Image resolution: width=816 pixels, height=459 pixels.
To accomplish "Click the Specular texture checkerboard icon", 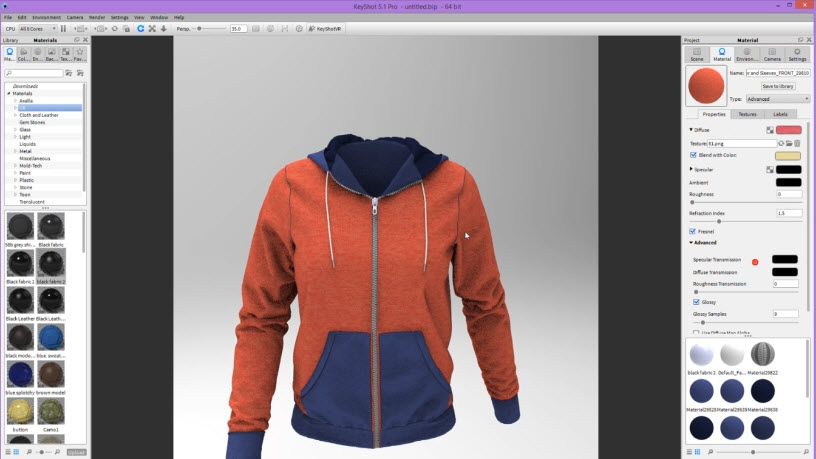I will click(770, 170).
